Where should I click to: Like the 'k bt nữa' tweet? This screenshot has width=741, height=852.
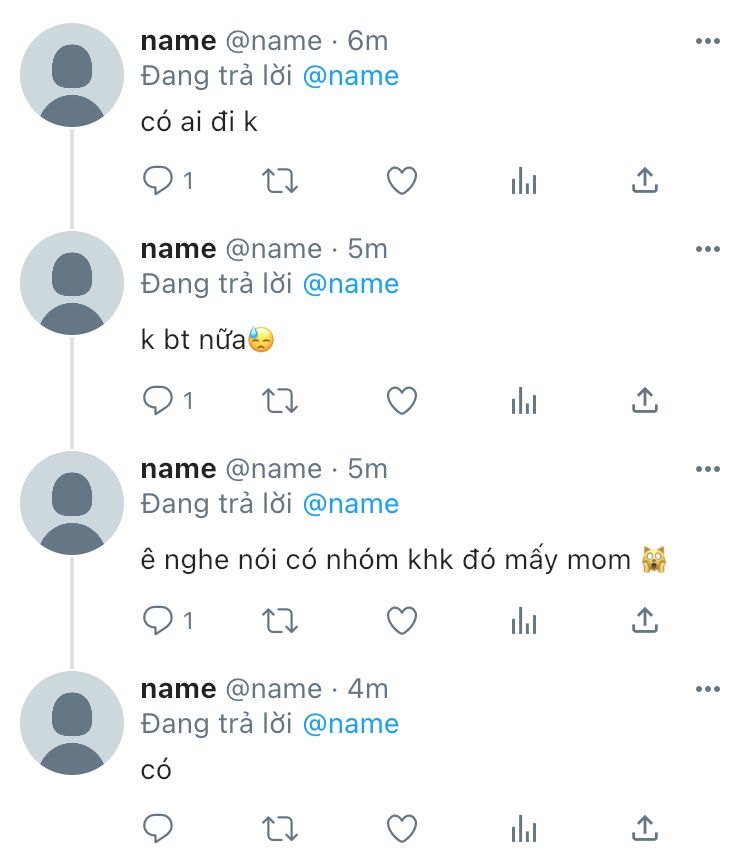(401, 401)
